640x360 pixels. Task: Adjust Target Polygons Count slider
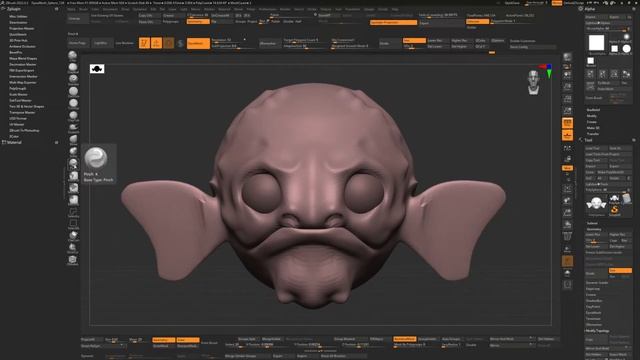click(305, 40)
